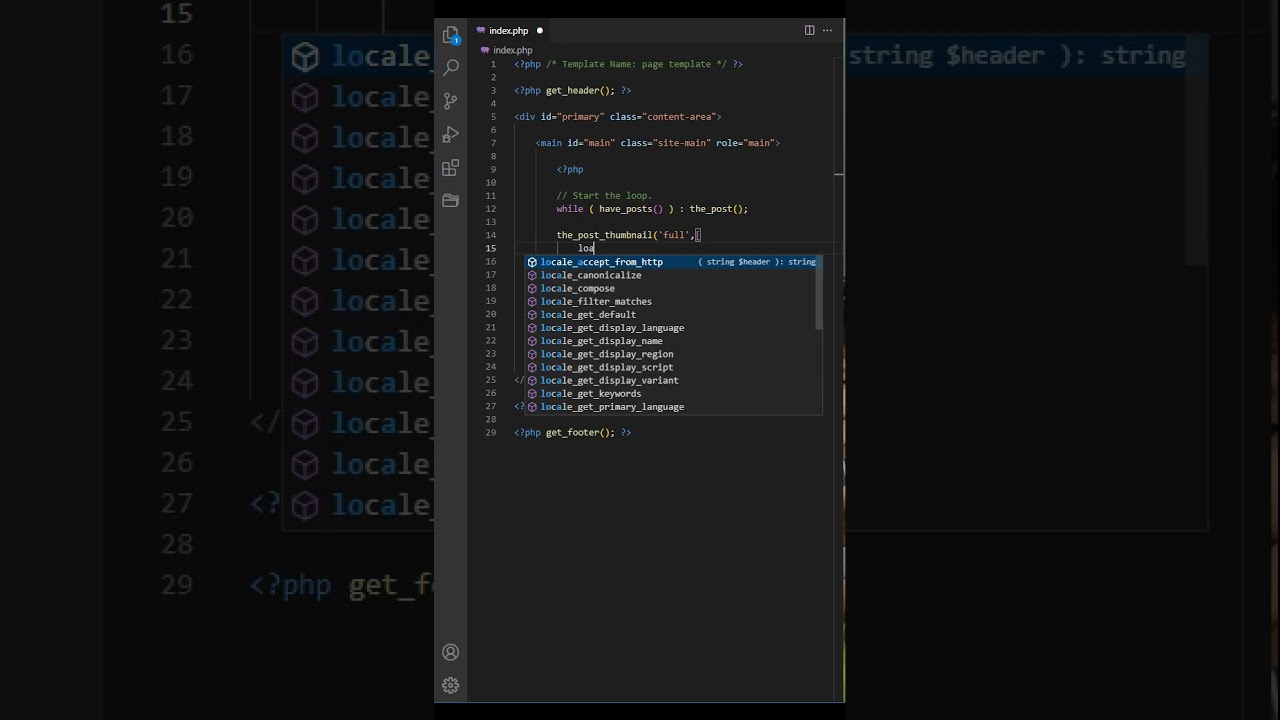
Task: Click the opening <?php tag on line 9
Action: click(x=570, y=170)
